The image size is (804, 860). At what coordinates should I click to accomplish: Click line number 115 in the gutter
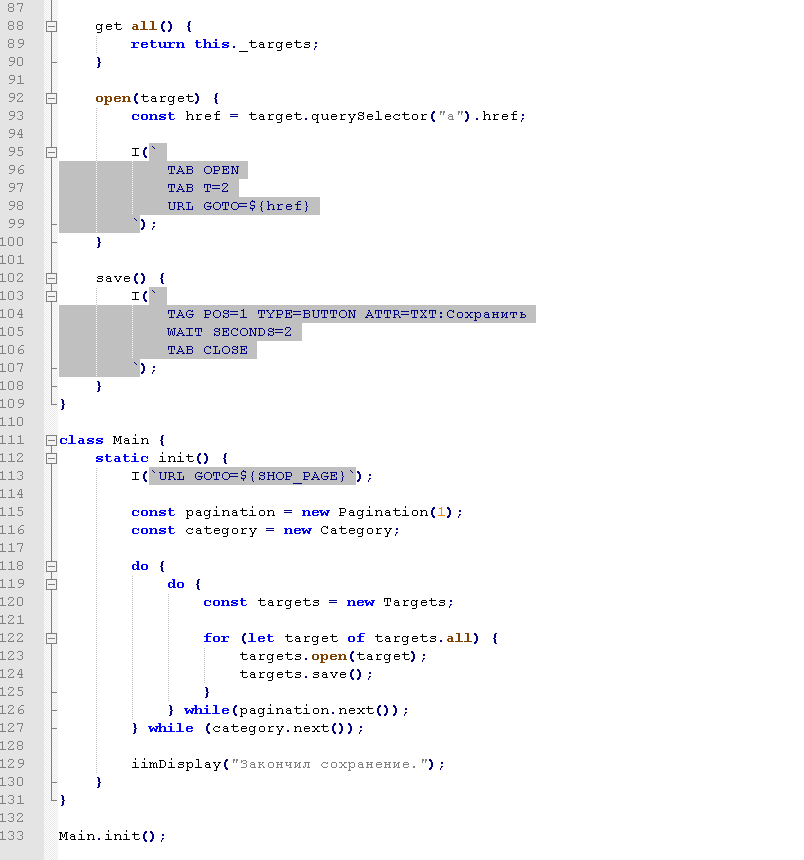12,512
